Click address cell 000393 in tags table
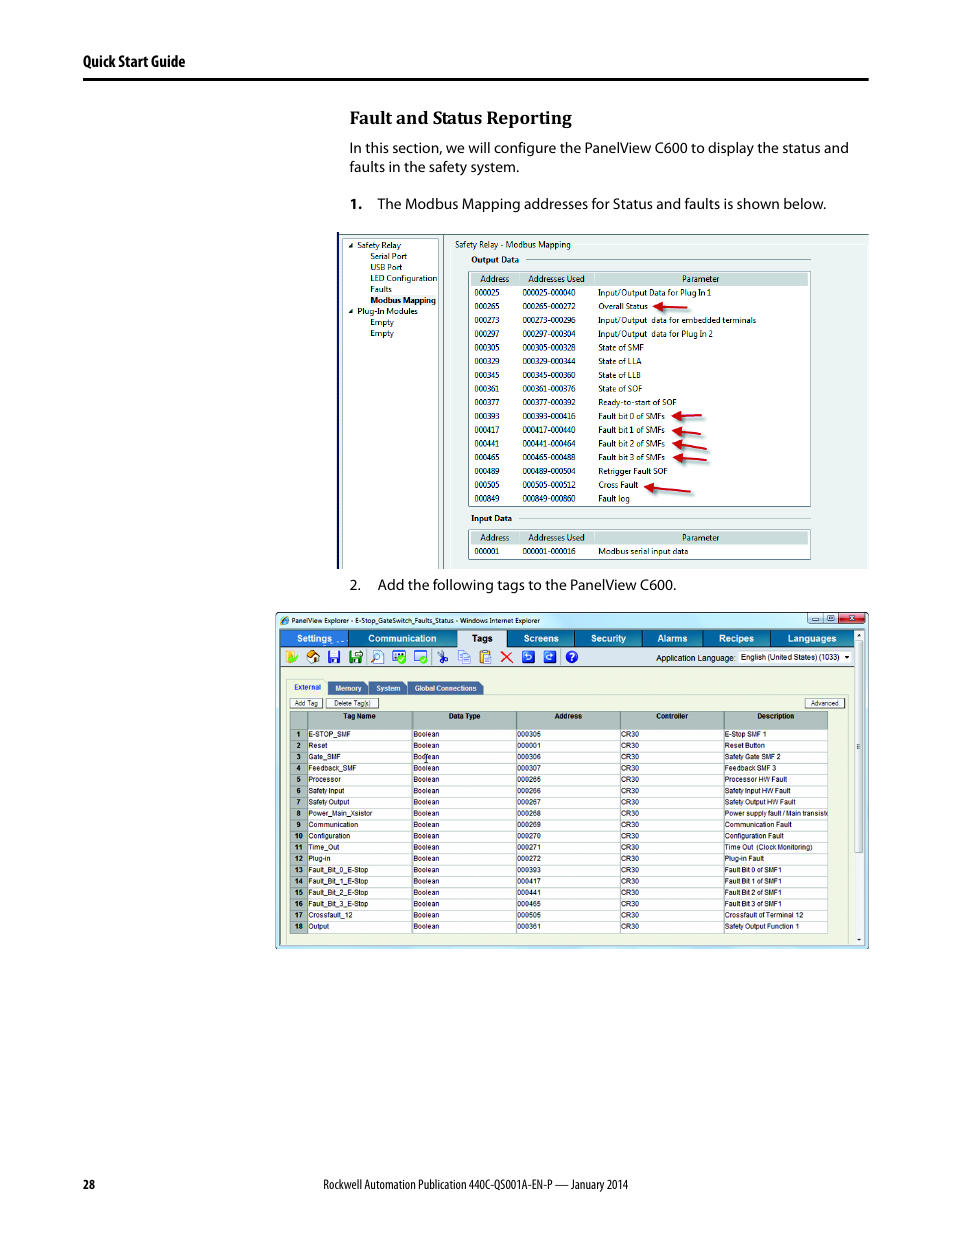The height and width of the screenshot is (1235, 954). coord(568,870)
